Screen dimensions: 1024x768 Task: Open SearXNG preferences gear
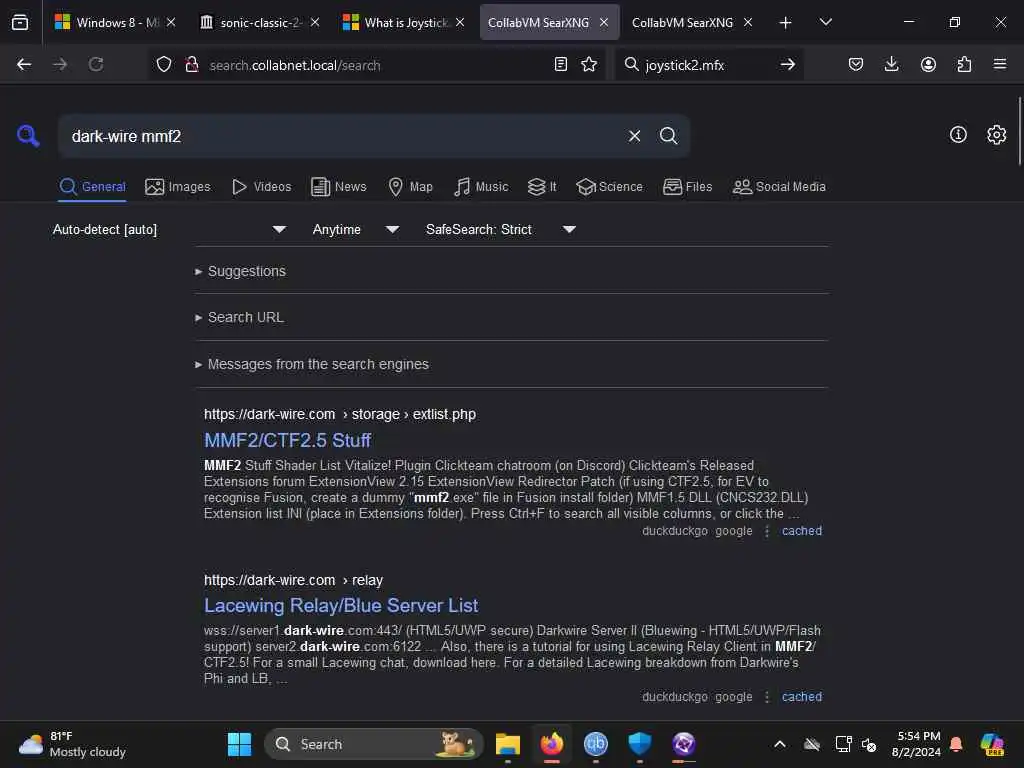997,135
